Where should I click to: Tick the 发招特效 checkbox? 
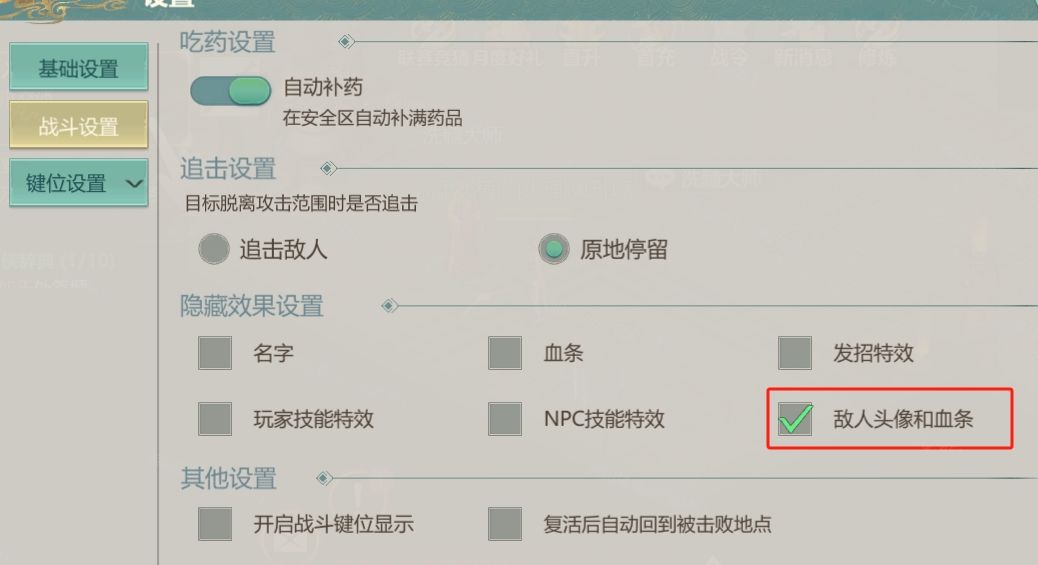795,353
